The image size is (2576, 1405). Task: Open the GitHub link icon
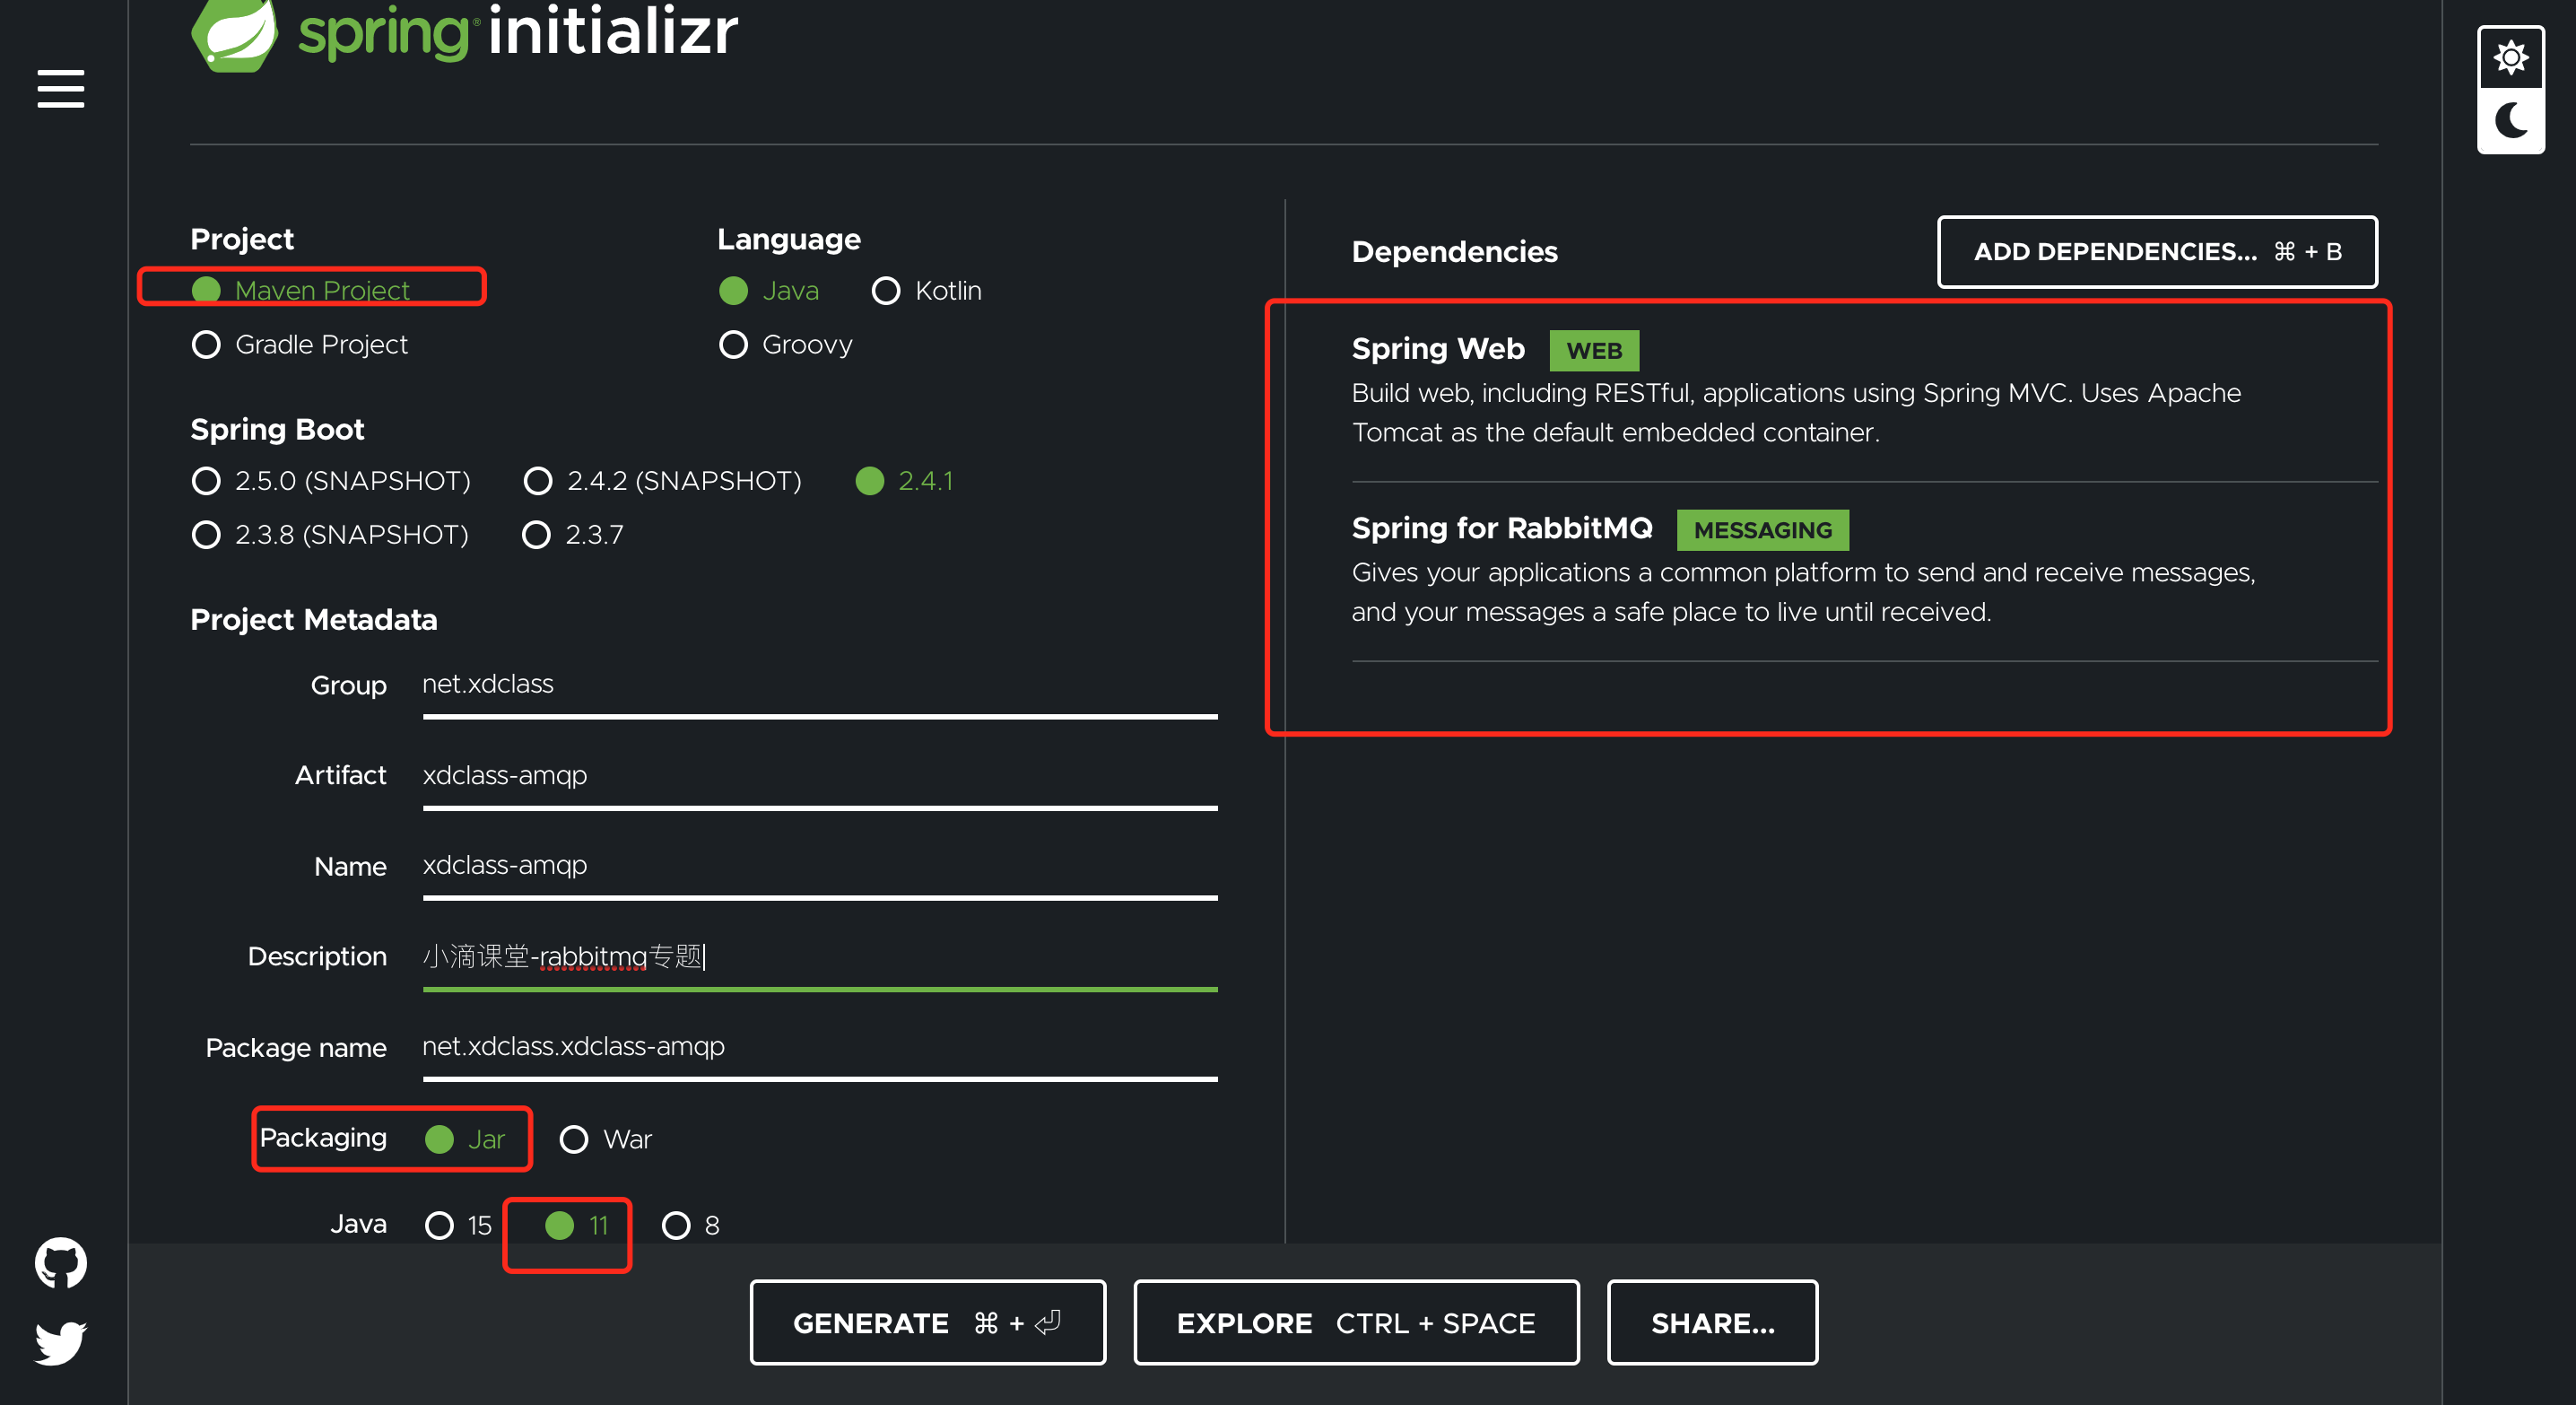[x=61, y=1262]
